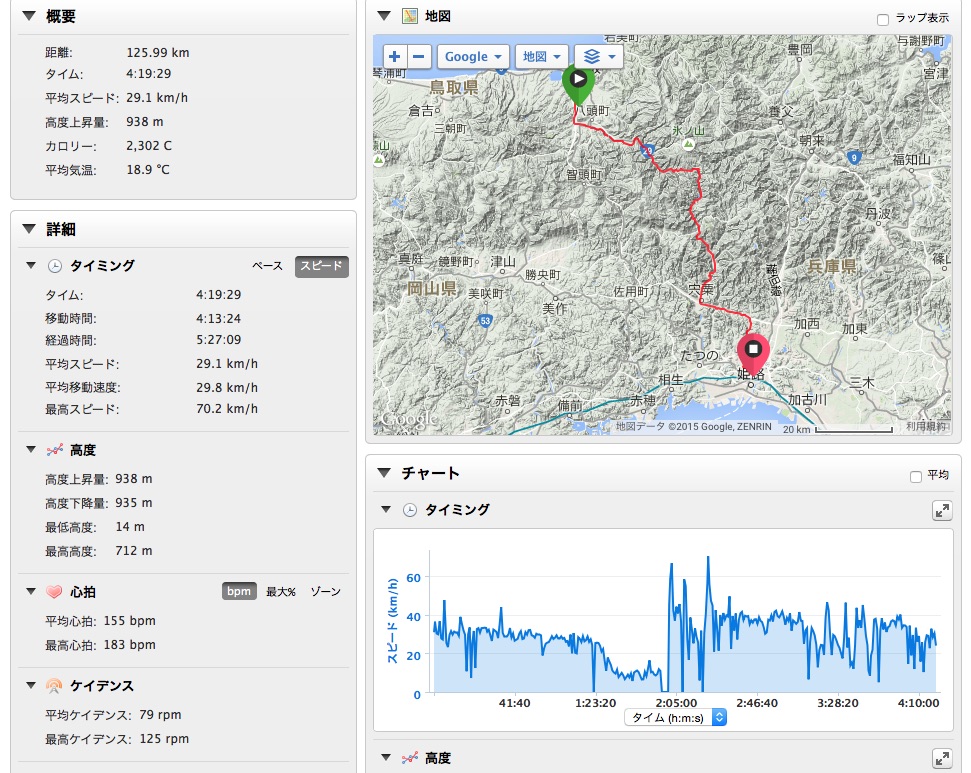
Task: Tick the 平均 checkbox in charts
Action: pos(916,477)
